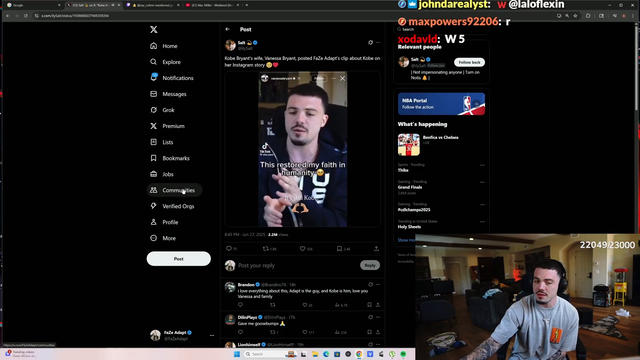
Task: Open the NBA Portal banner
Action: click(441, 104)
